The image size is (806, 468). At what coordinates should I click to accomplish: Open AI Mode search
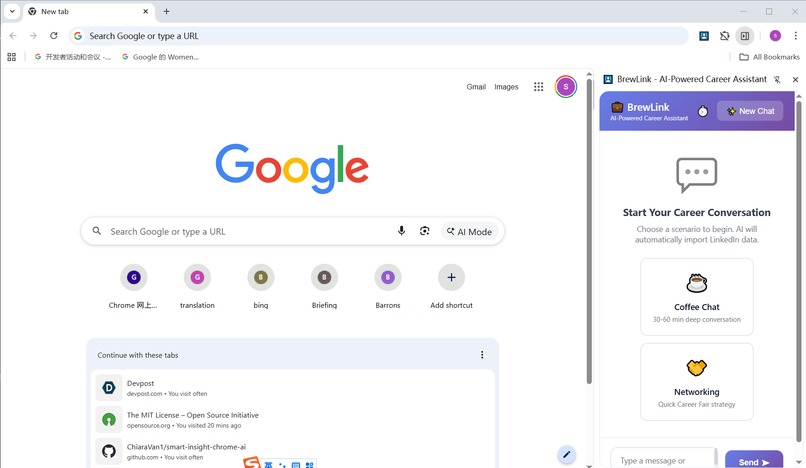469,231
